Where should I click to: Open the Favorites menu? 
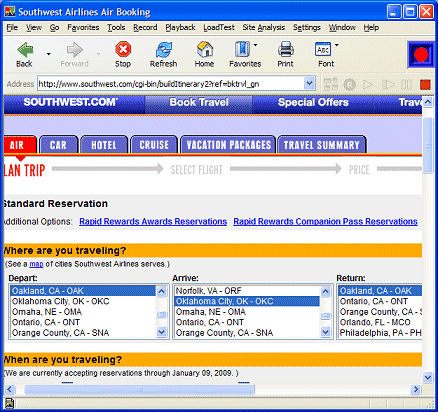point(83,27)
